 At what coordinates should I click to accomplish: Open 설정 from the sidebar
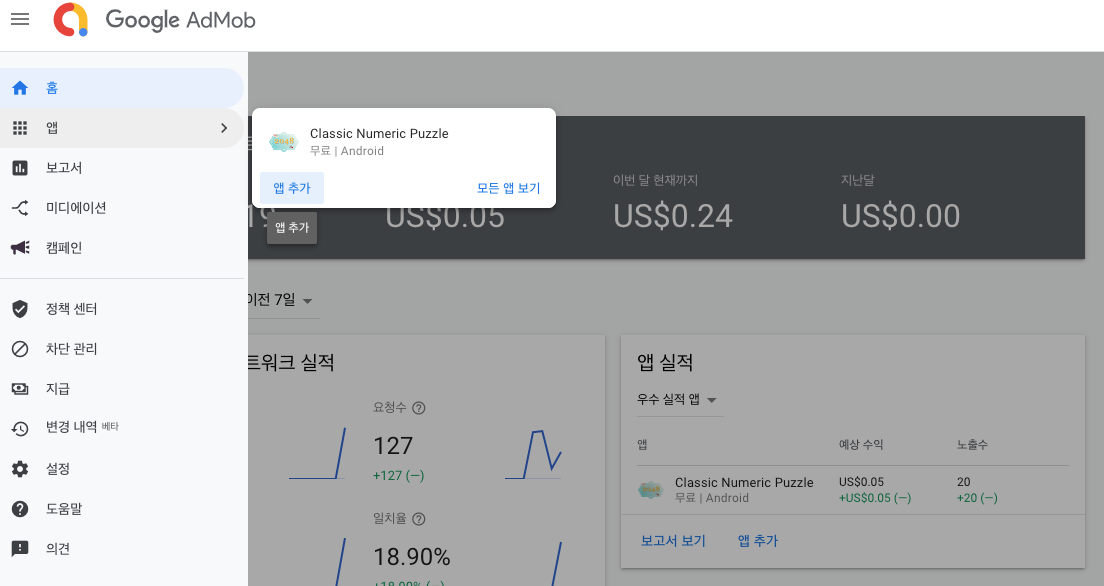pos(122,468)
